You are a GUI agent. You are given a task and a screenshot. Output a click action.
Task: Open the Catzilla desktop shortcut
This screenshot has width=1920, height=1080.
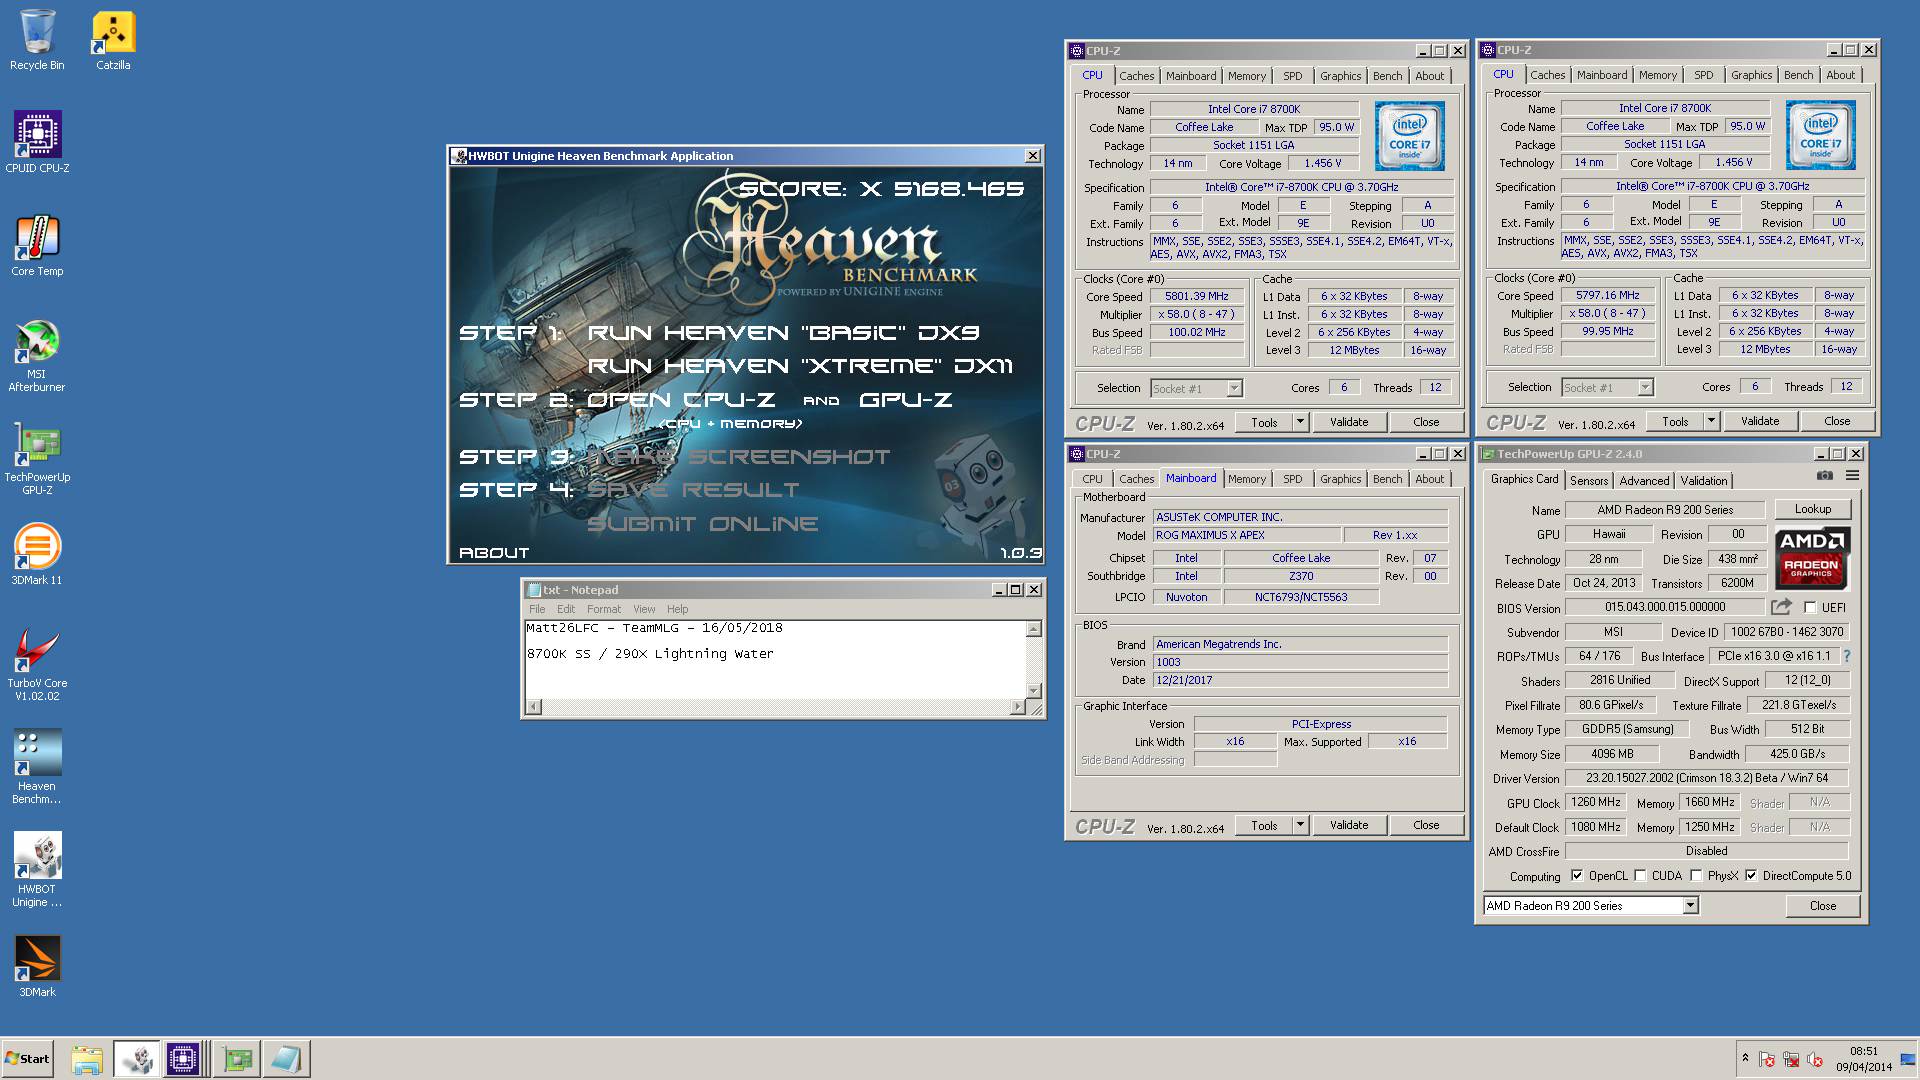pyautogui.click(x=113, y=40)
